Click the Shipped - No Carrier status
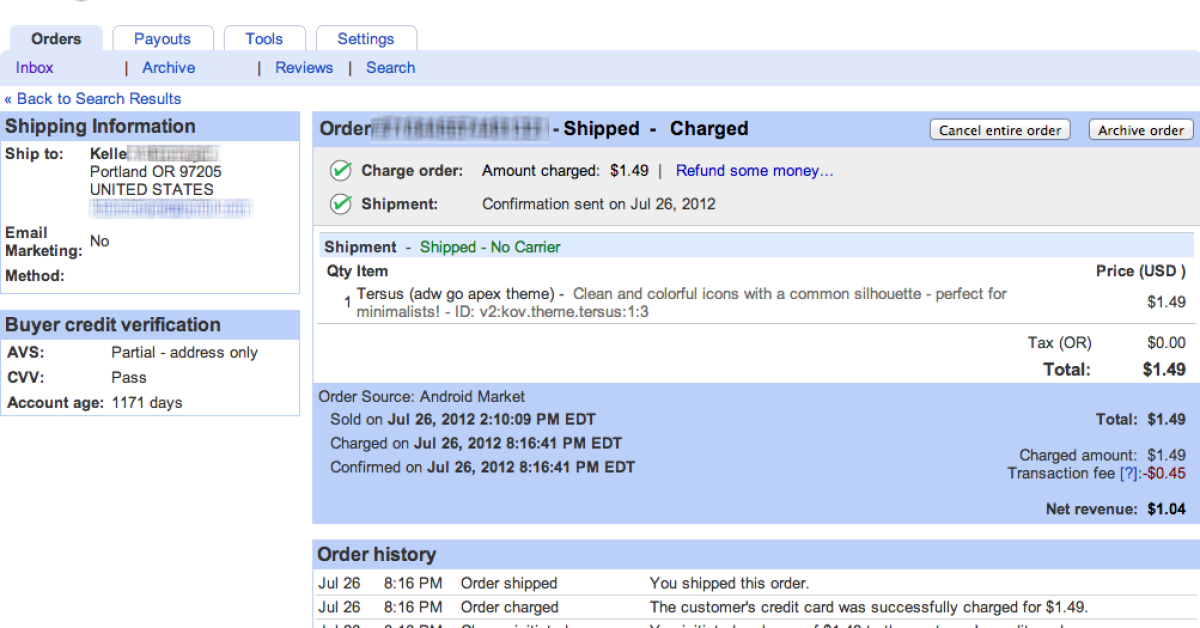1200x628 pixels. tap(490, 247)
